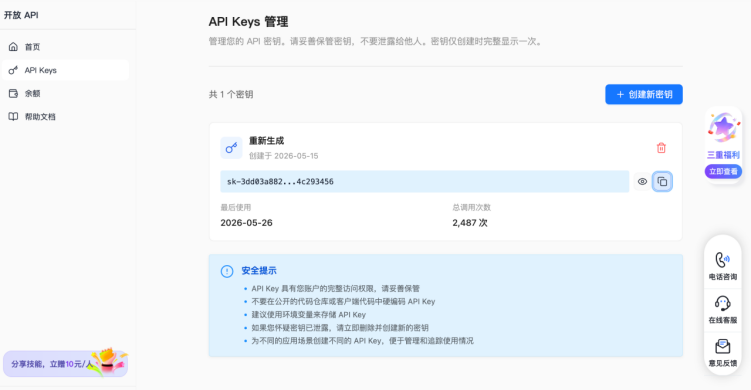The image size is (751, 390).
Task: Click the tip about 环境变量 storing API Key
Action: click(308, 315)
